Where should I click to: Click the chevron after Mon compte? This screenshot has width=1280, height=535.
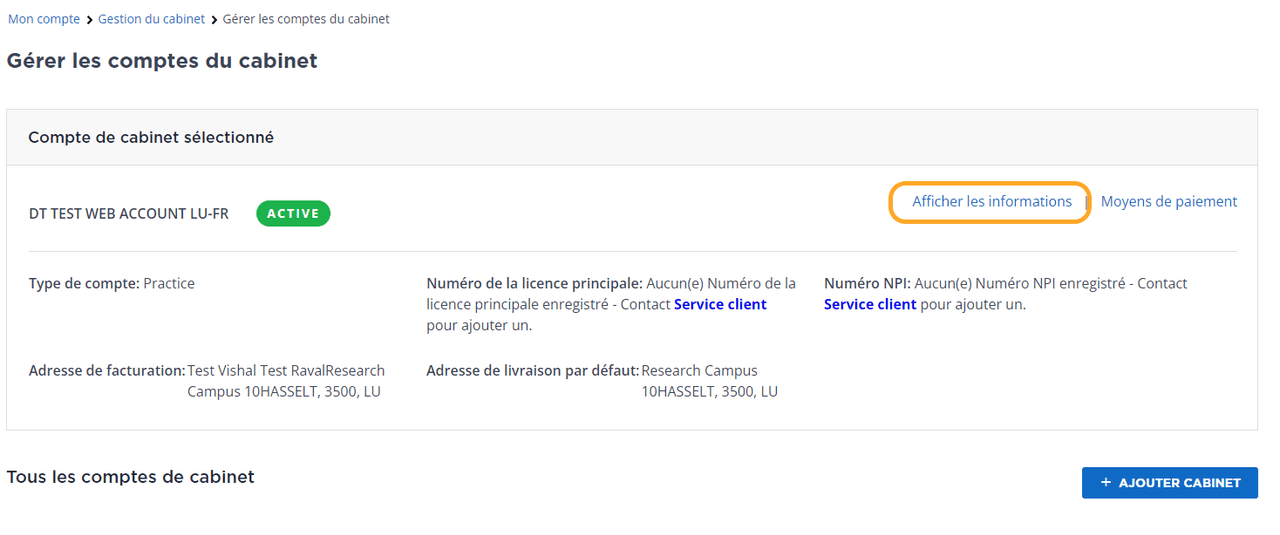(89, 20)
